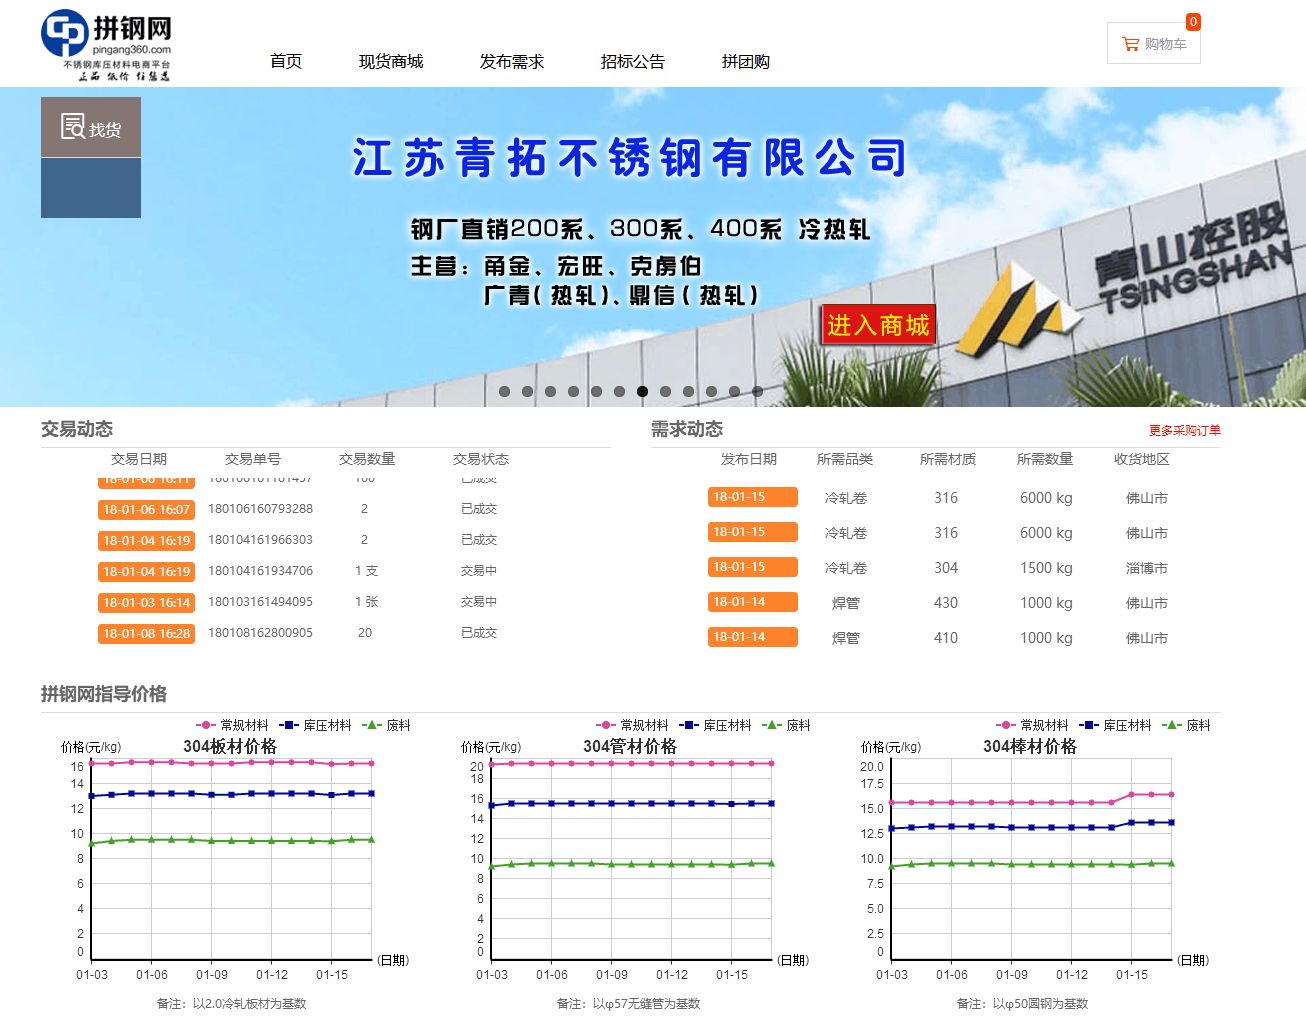Click the 收货地区 column header
This screenshot has height=1019, width=1306.
[x=1142, y=459]
